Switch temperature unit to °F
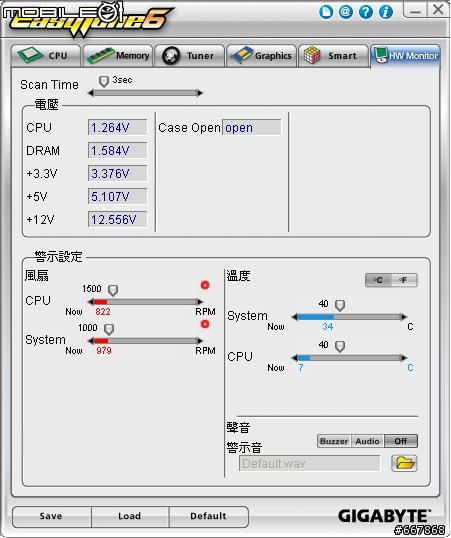 404,280
